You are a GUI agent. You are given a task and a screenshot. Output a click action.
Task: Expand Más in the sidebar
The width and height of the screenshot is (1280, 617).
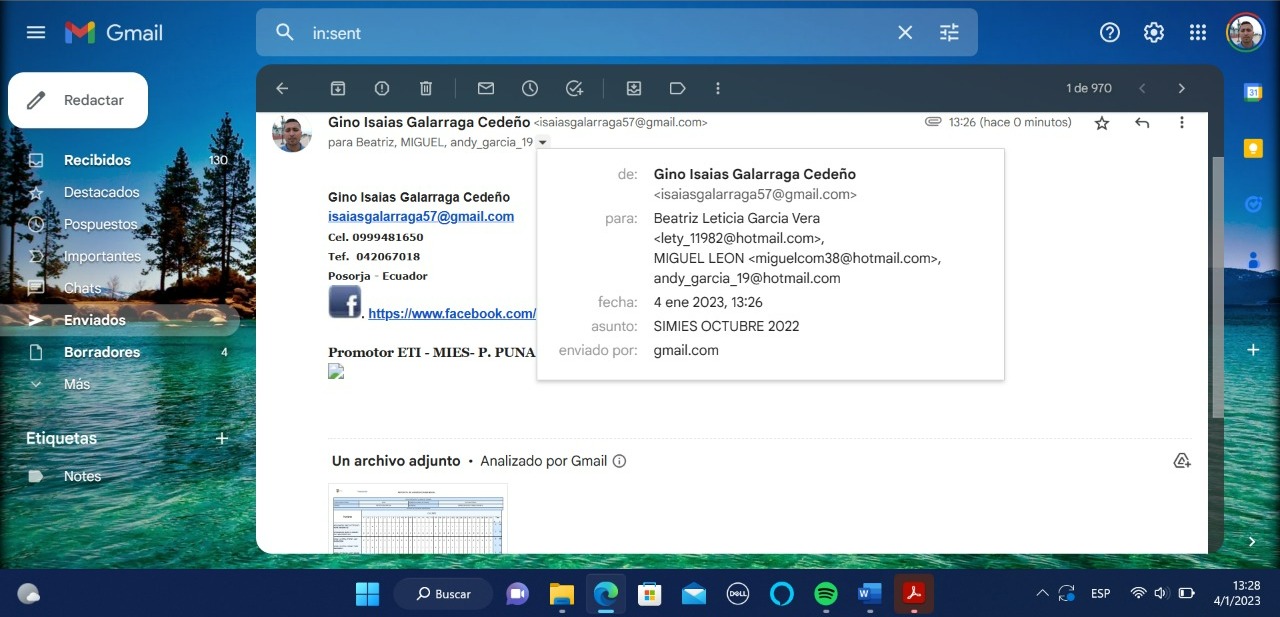tap(76, 384)
